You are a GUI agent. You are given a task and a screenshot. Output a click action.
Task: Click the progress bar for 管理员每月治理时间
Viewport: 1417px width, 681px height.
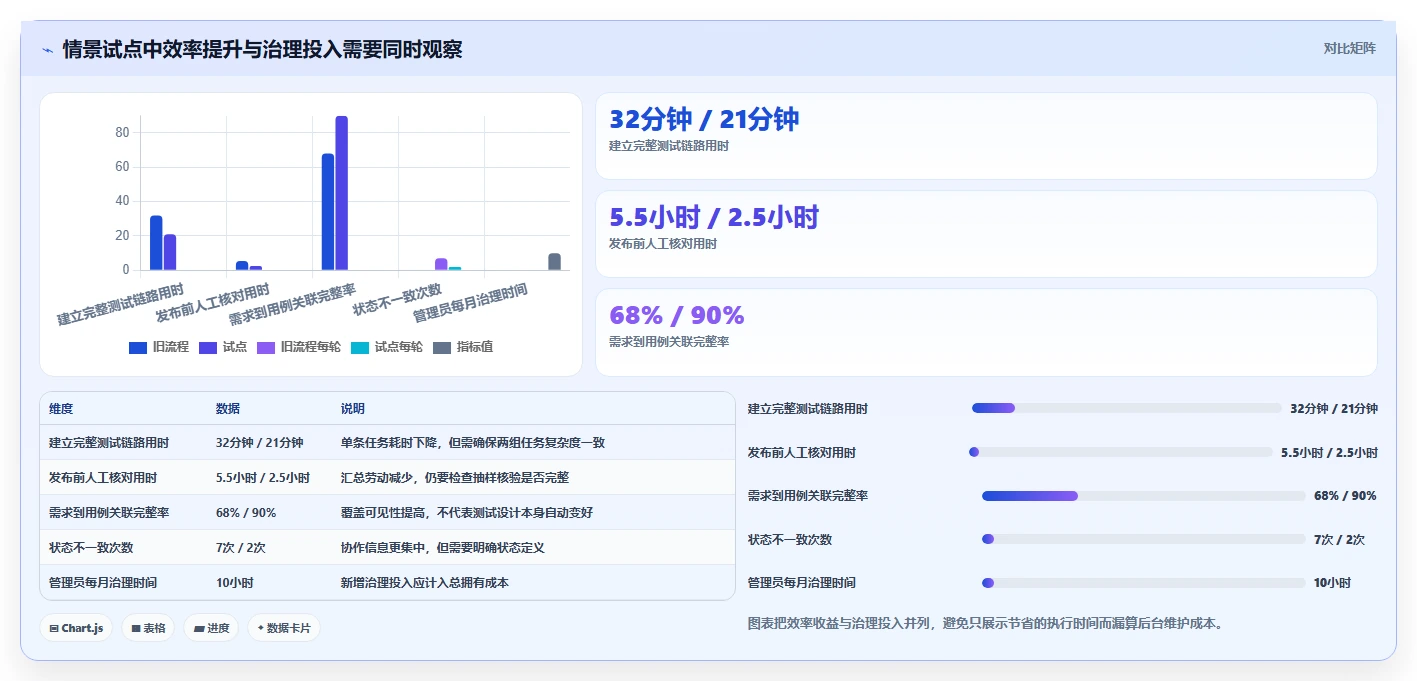(x=1144, y=583)
